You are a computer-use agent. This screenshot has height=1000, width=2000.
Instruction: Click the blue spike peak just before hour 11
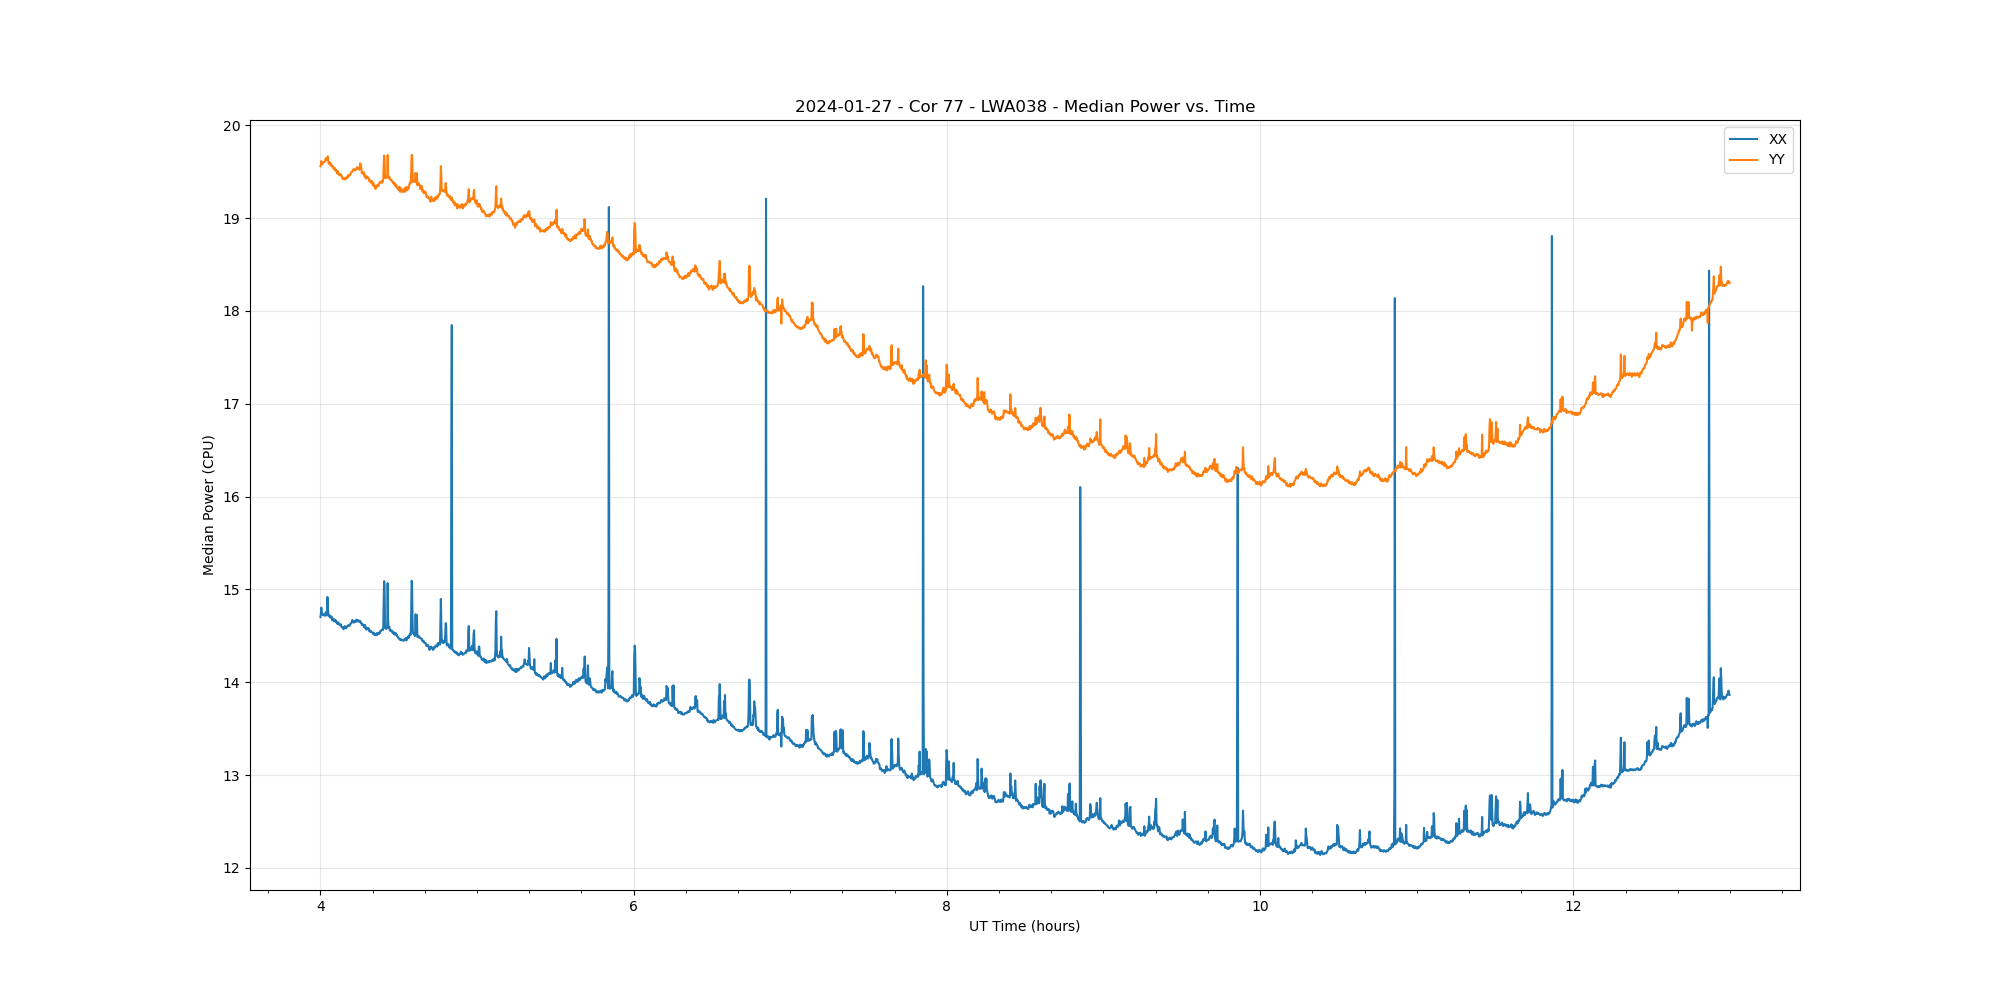[1394, 298]
